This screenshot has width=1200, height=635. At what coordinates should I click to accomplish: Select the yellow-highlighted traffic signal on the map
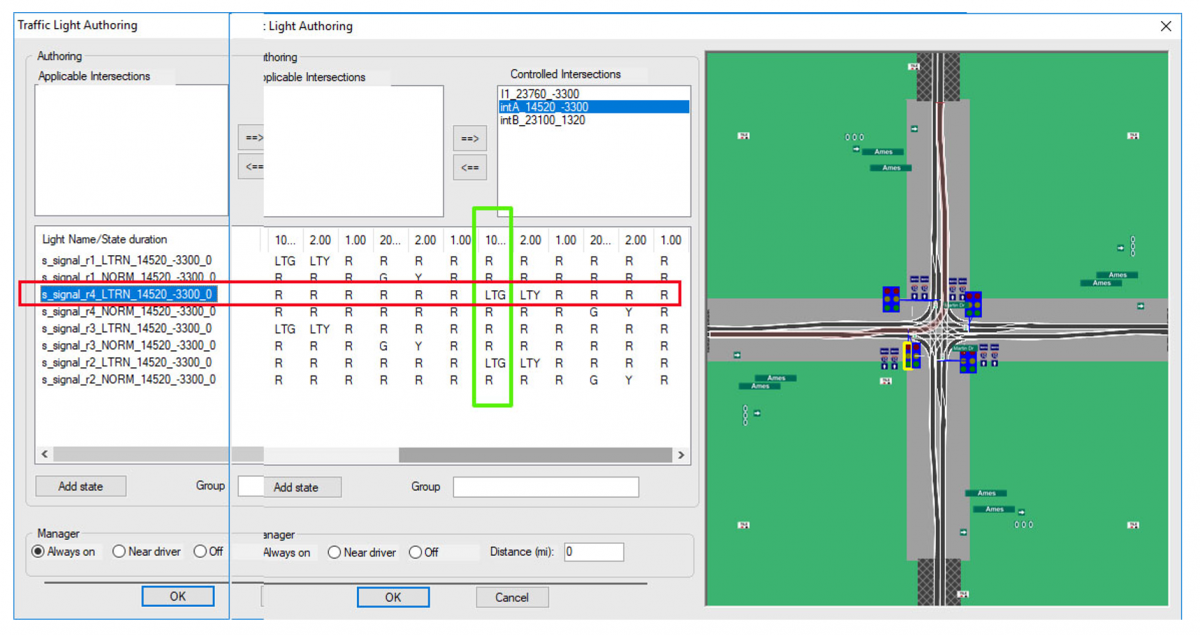[x=908, y=356]
